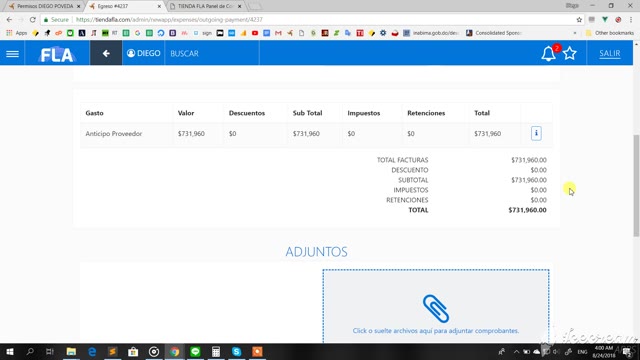Image resolution: width=640 pixels, height=360 pixels.
Task: Select the Anticipo Proveedor cell
Action: tap(113, 133)
